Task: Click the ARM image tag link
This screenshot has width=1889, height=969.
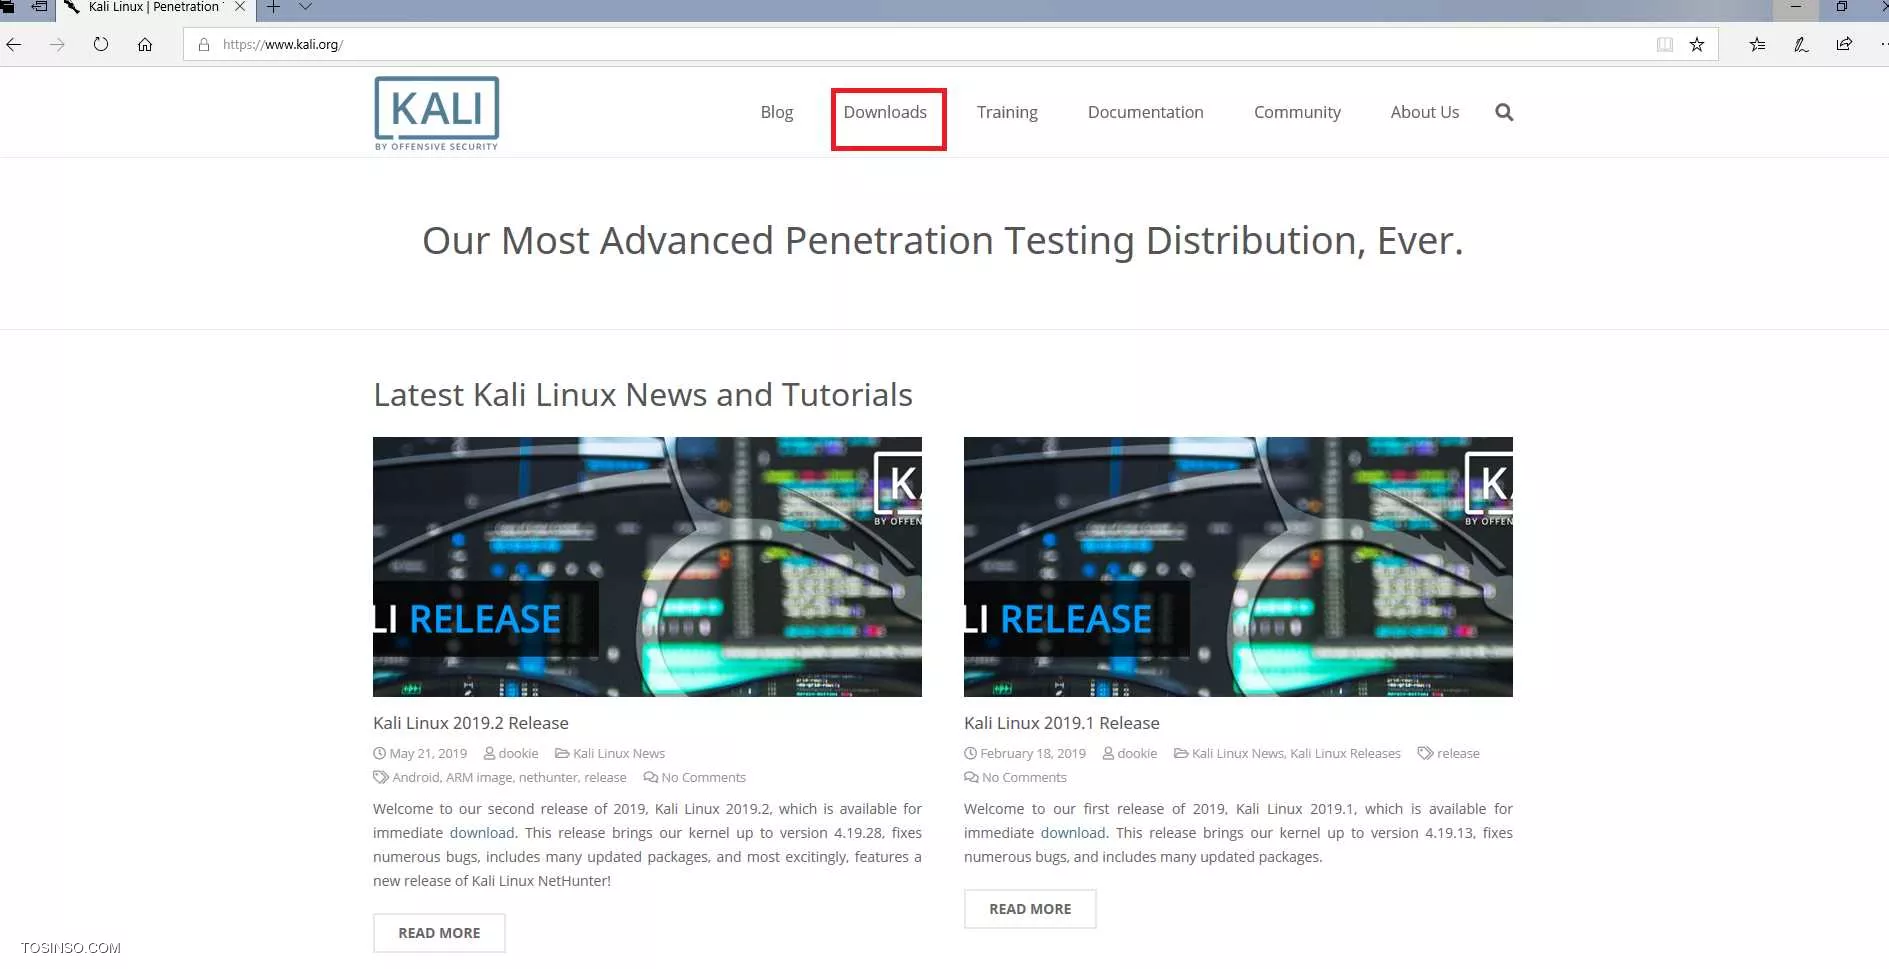Action: 479,778
